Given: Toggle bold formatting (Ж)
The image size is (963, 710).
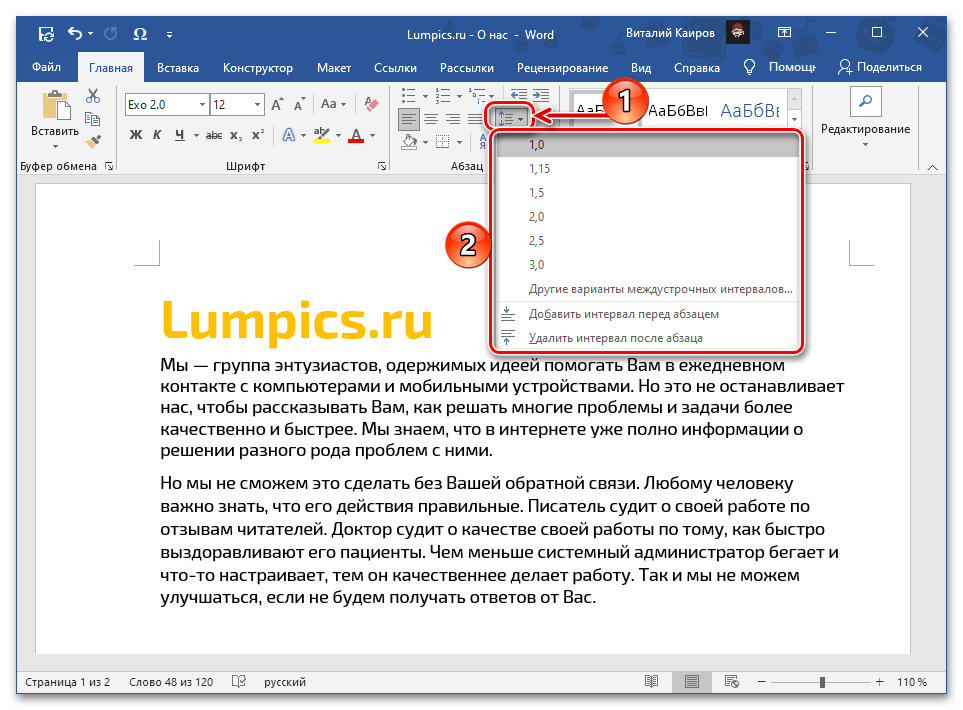Looking at the screenshot, I should [x=136, y=134].
